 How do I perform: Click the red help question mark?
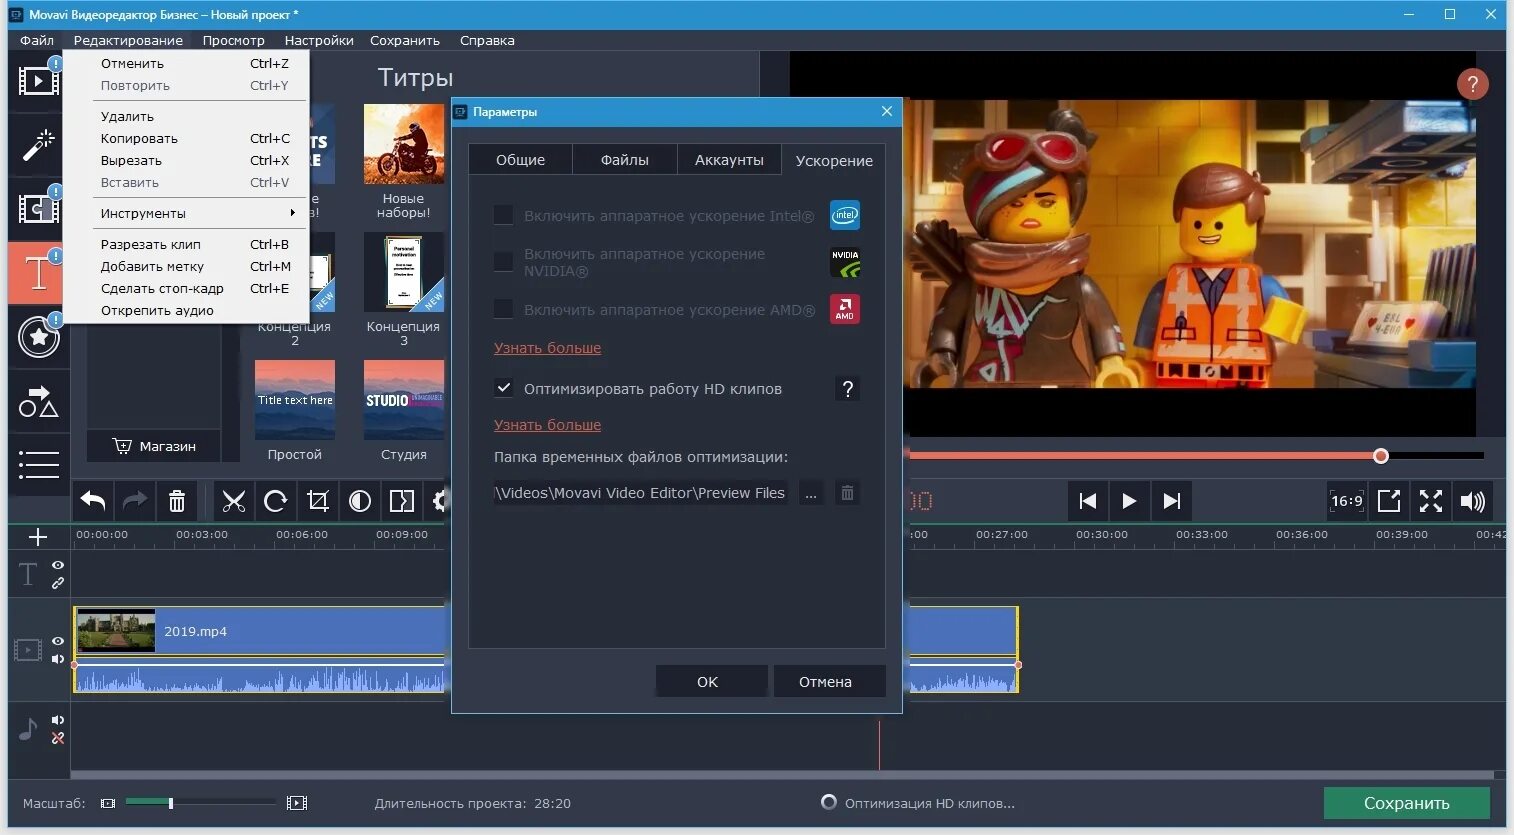(1472, 84)
